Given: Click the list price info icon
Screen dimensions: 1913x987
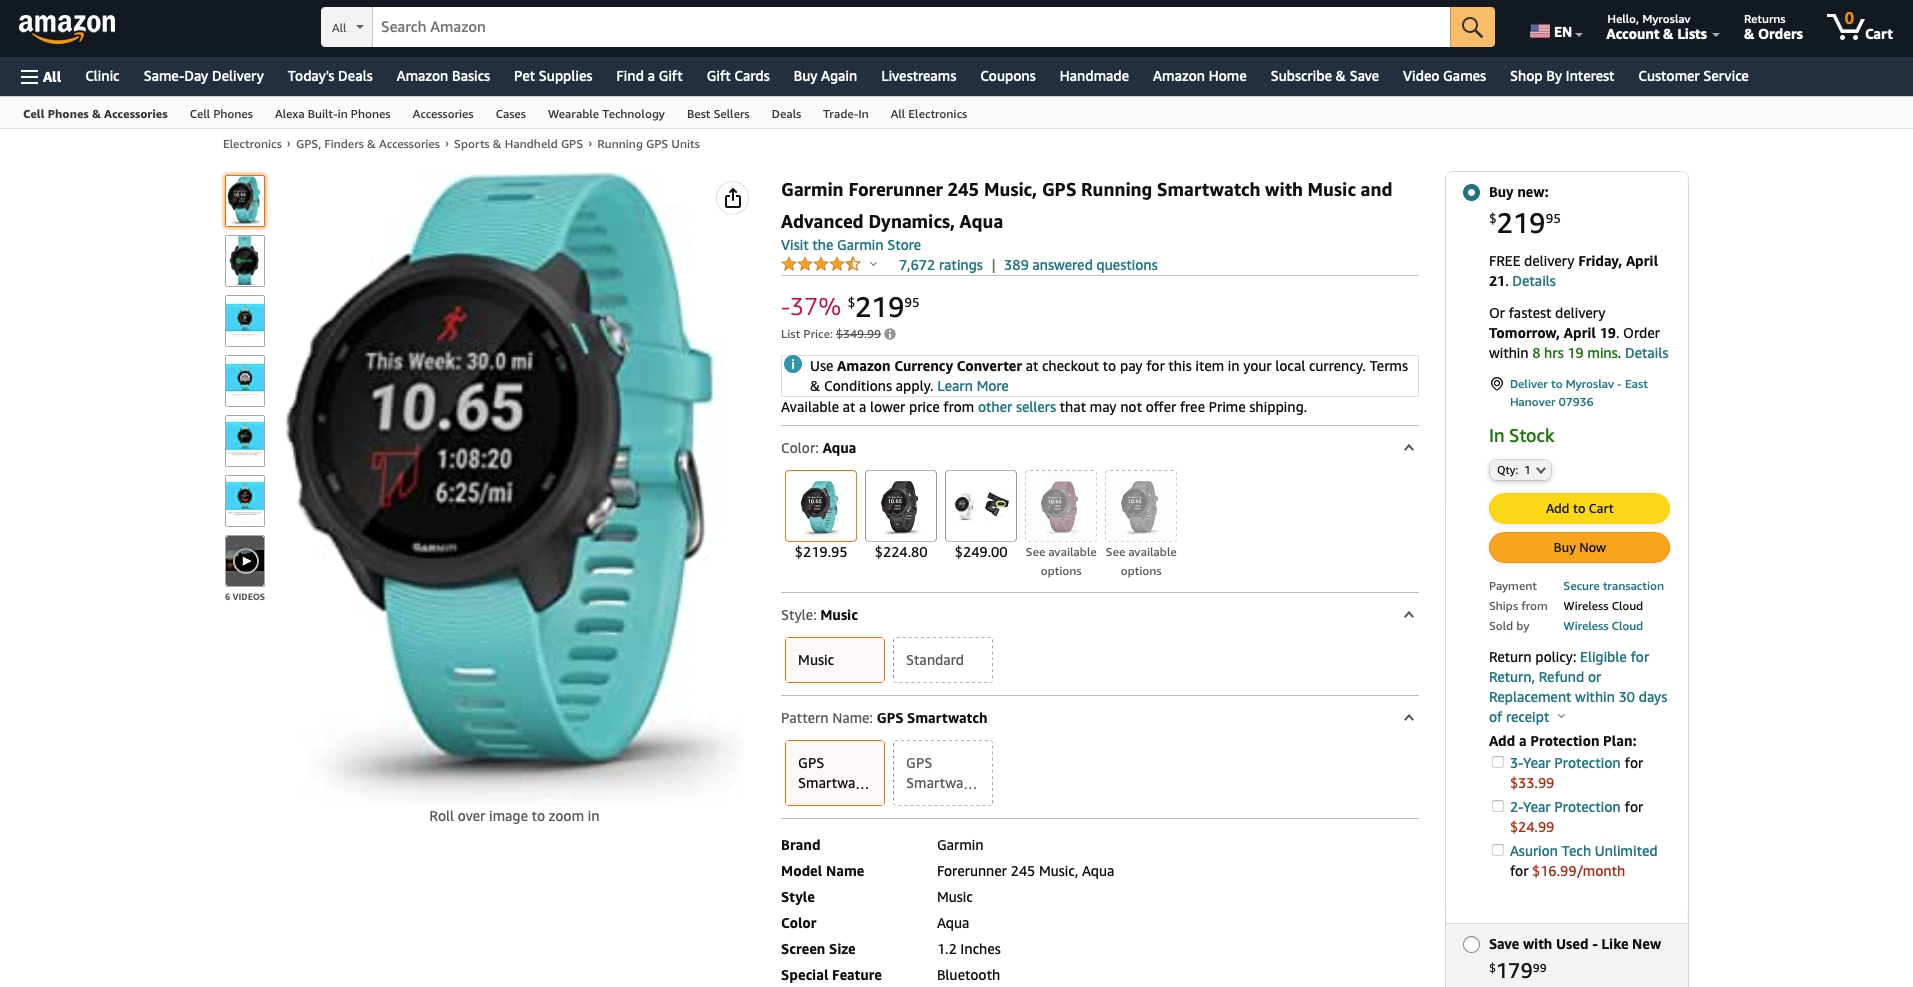Looking at the screenshot, I should pos(890,334).
